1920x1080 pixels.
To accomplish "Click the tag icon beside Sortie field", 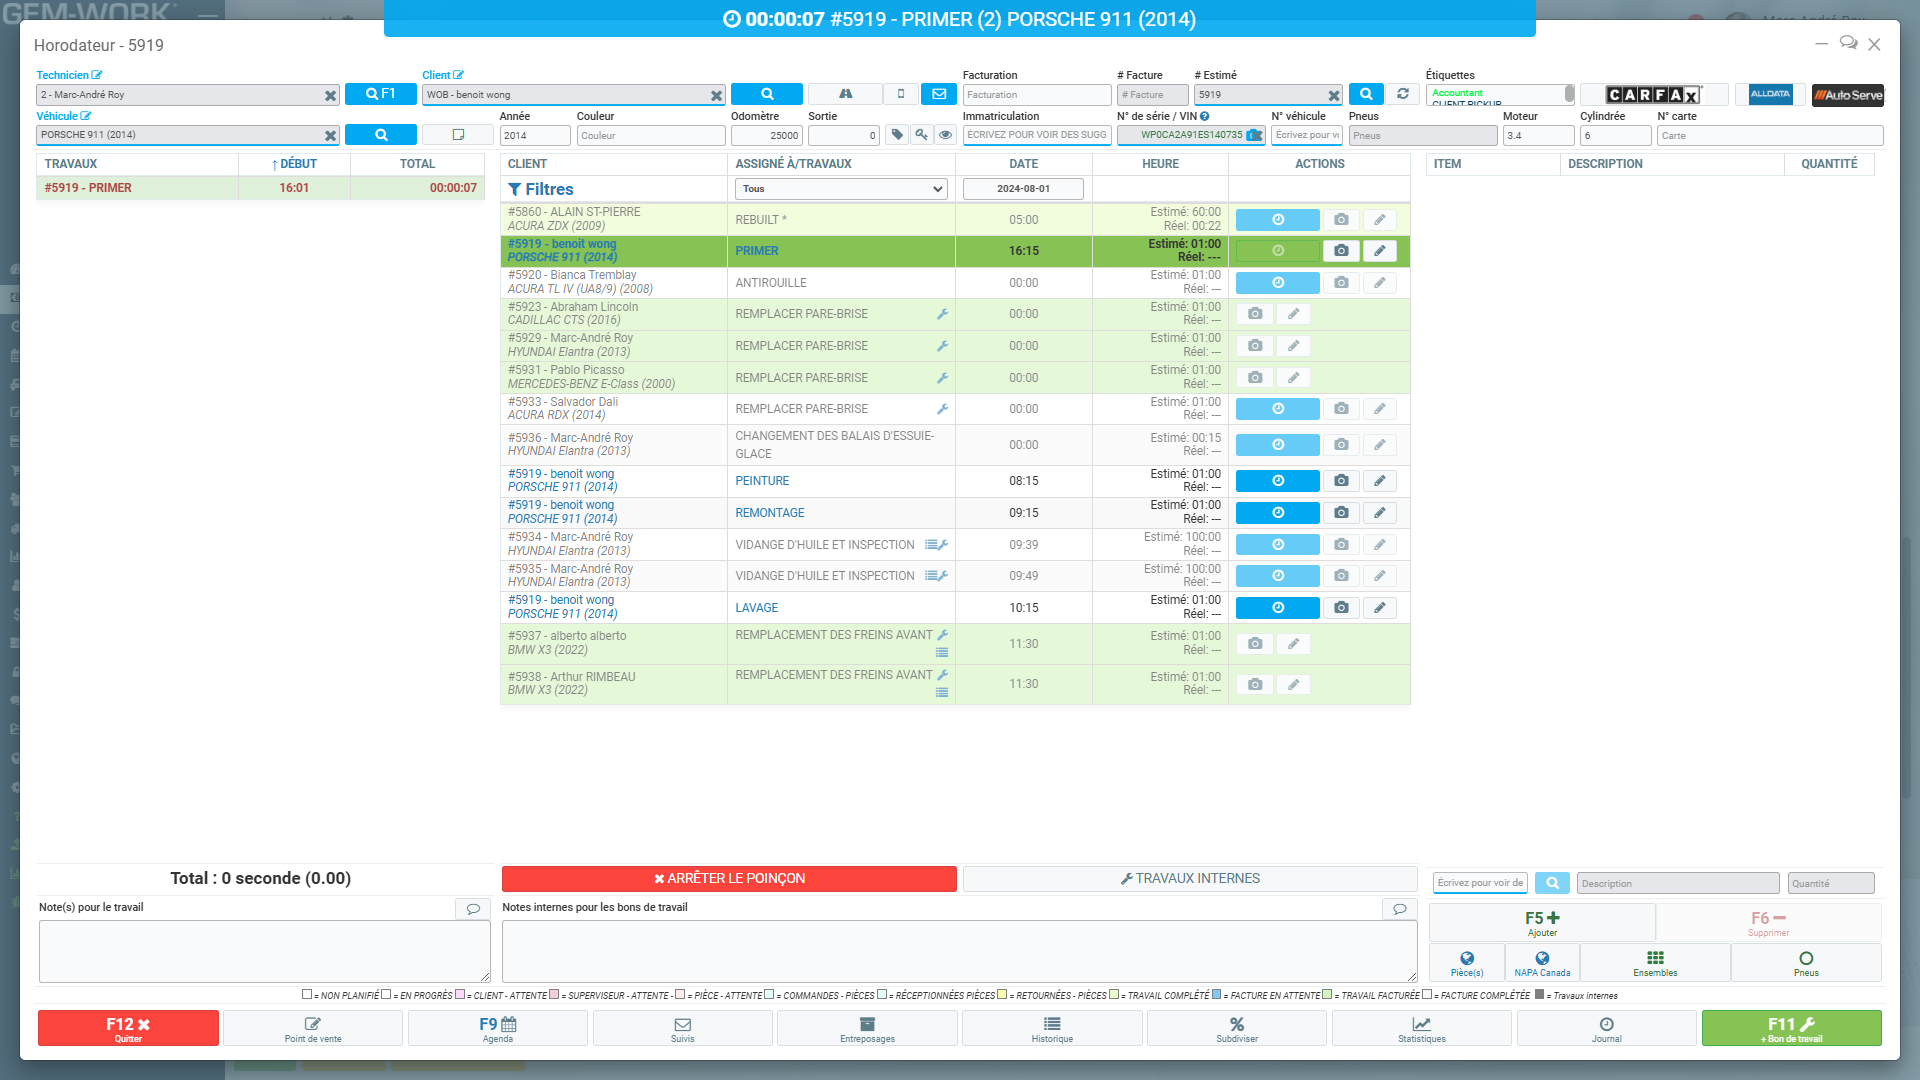I will (897, 135).
